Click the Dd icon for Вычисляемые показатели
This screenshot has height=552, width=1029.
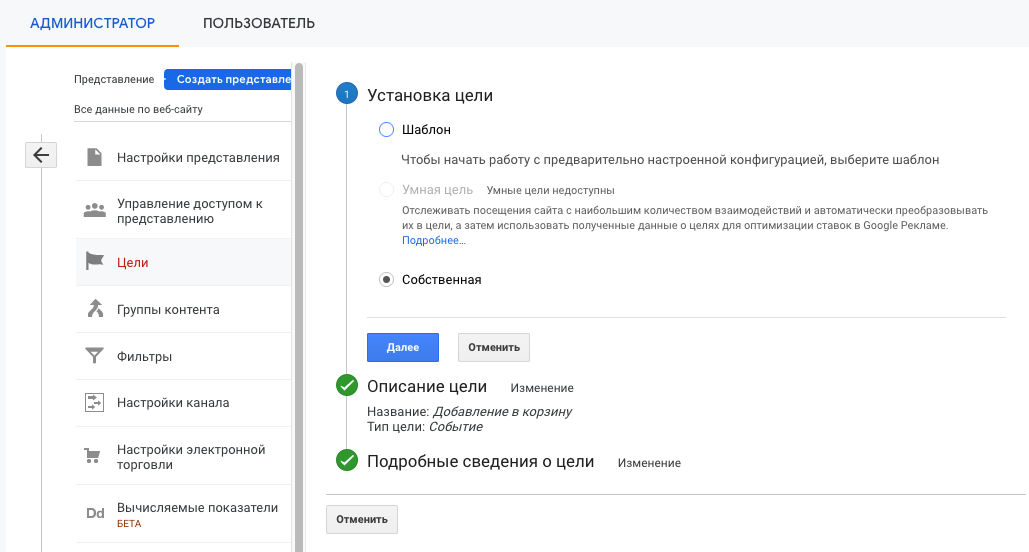tap(95, 513)
